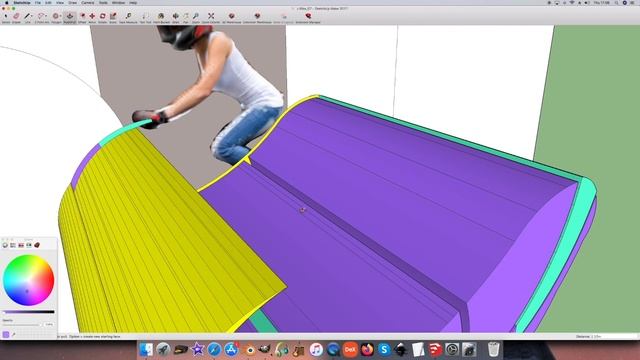Open Finder from the dock
This screenshot has height=360, width=640.
tap(146, 350)
